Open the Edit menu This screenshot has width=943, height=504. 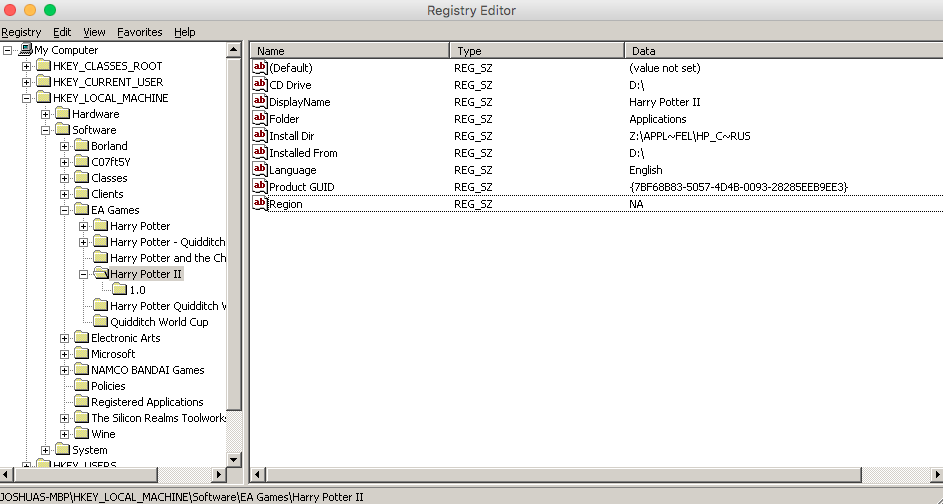point(62,32)
